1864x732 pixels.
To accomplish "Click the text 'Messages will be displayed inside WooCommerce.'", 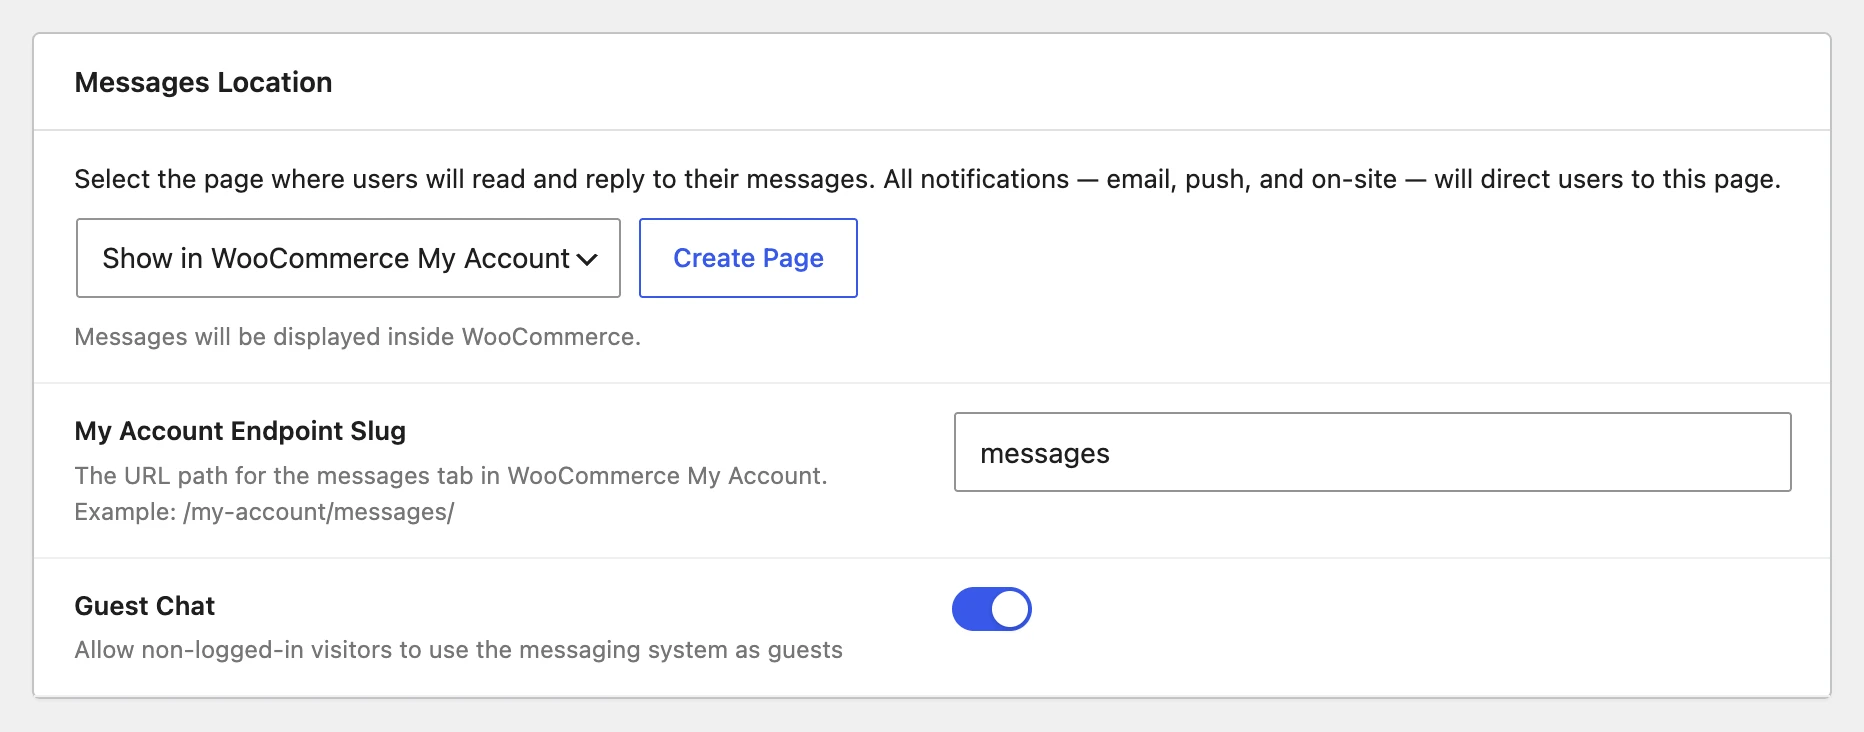I will [x=357, y=337].
